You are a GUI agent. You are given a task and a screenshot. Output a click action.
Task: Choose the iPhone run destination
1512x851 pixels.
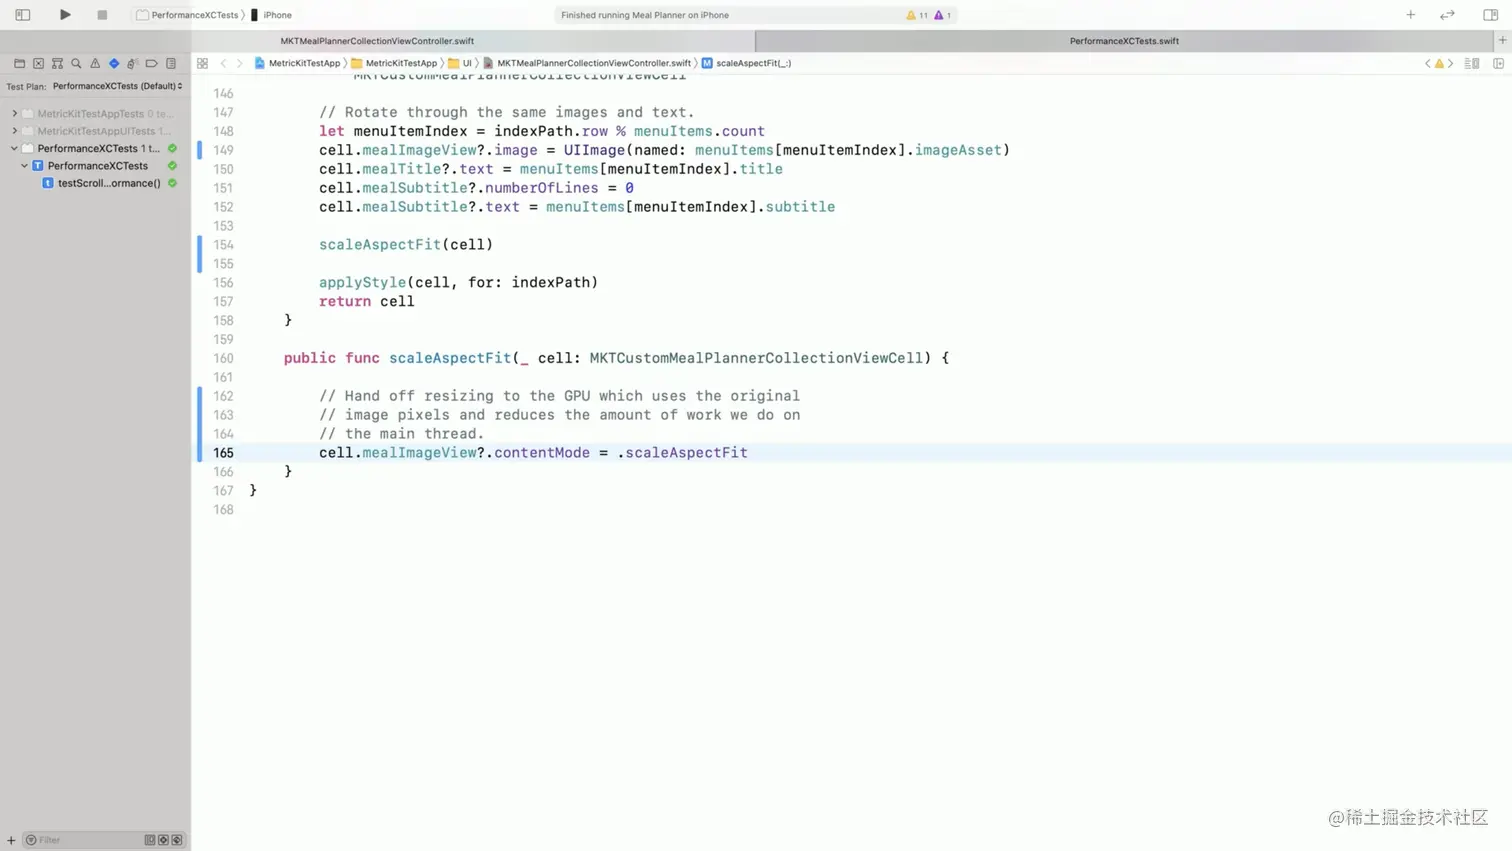271,15
